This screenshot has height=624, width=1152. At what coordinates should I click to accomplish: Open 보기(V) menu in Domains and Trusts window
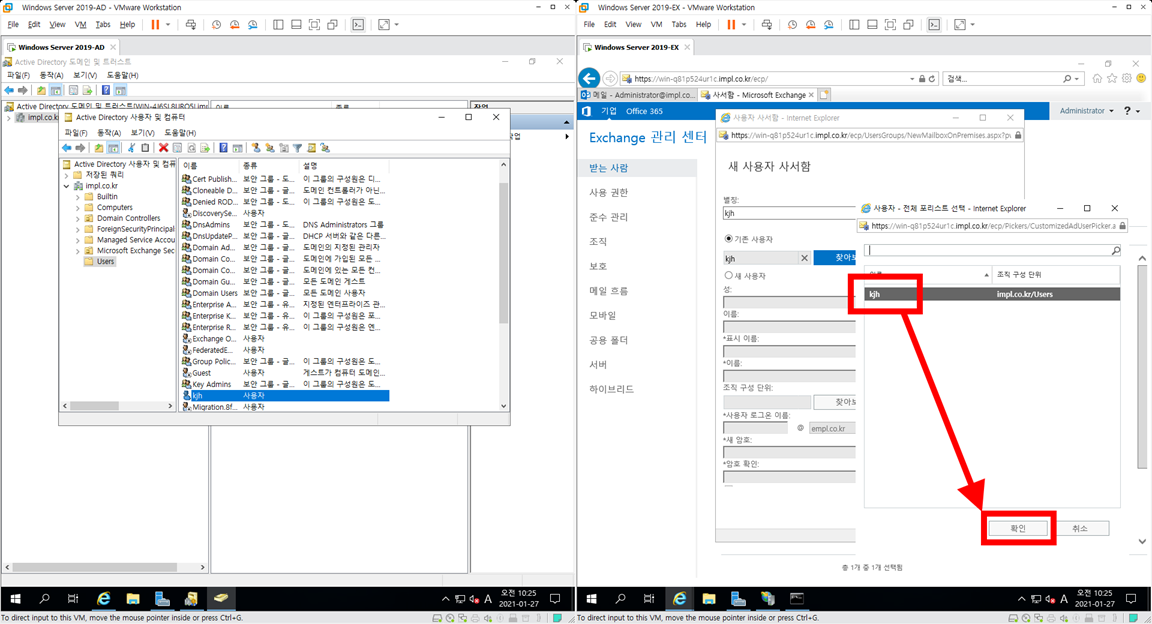pyautogui.click(x=84, y=75)
